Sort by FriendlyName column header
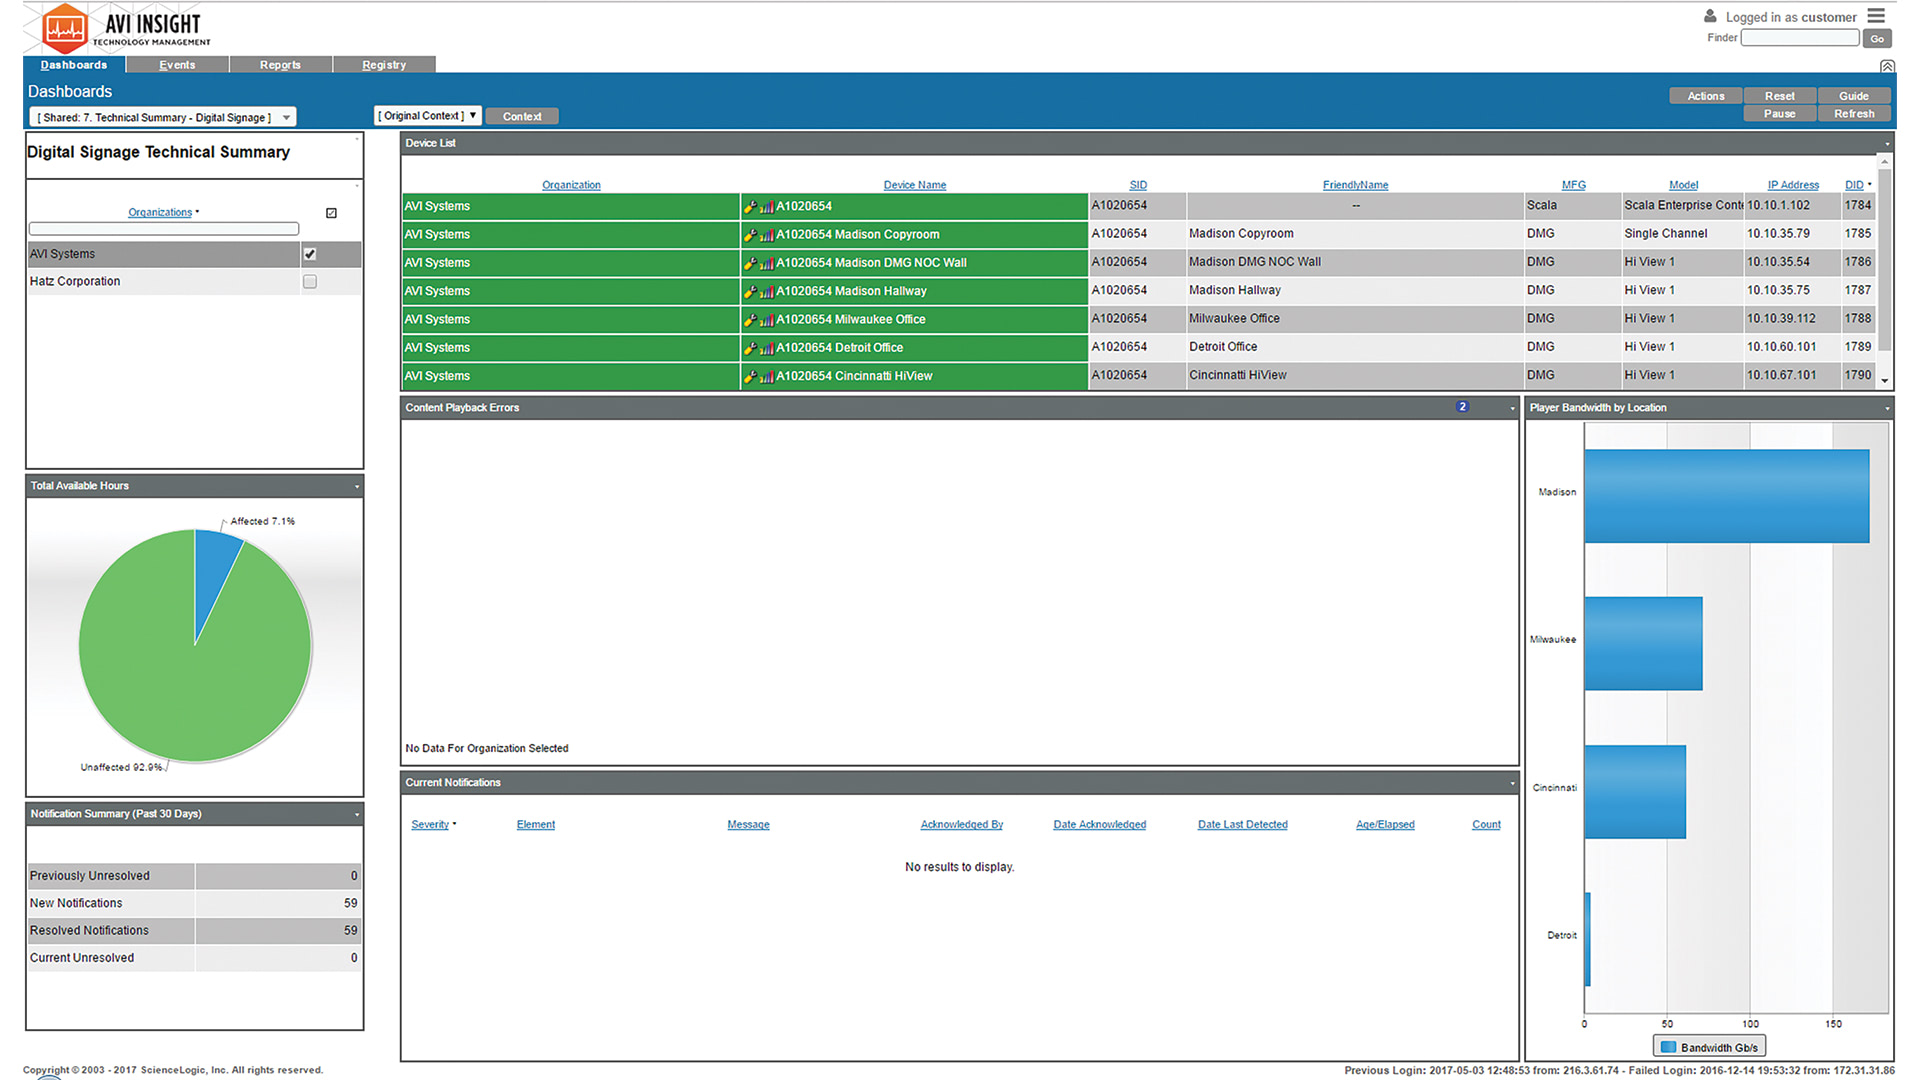 pos(1355,185)
